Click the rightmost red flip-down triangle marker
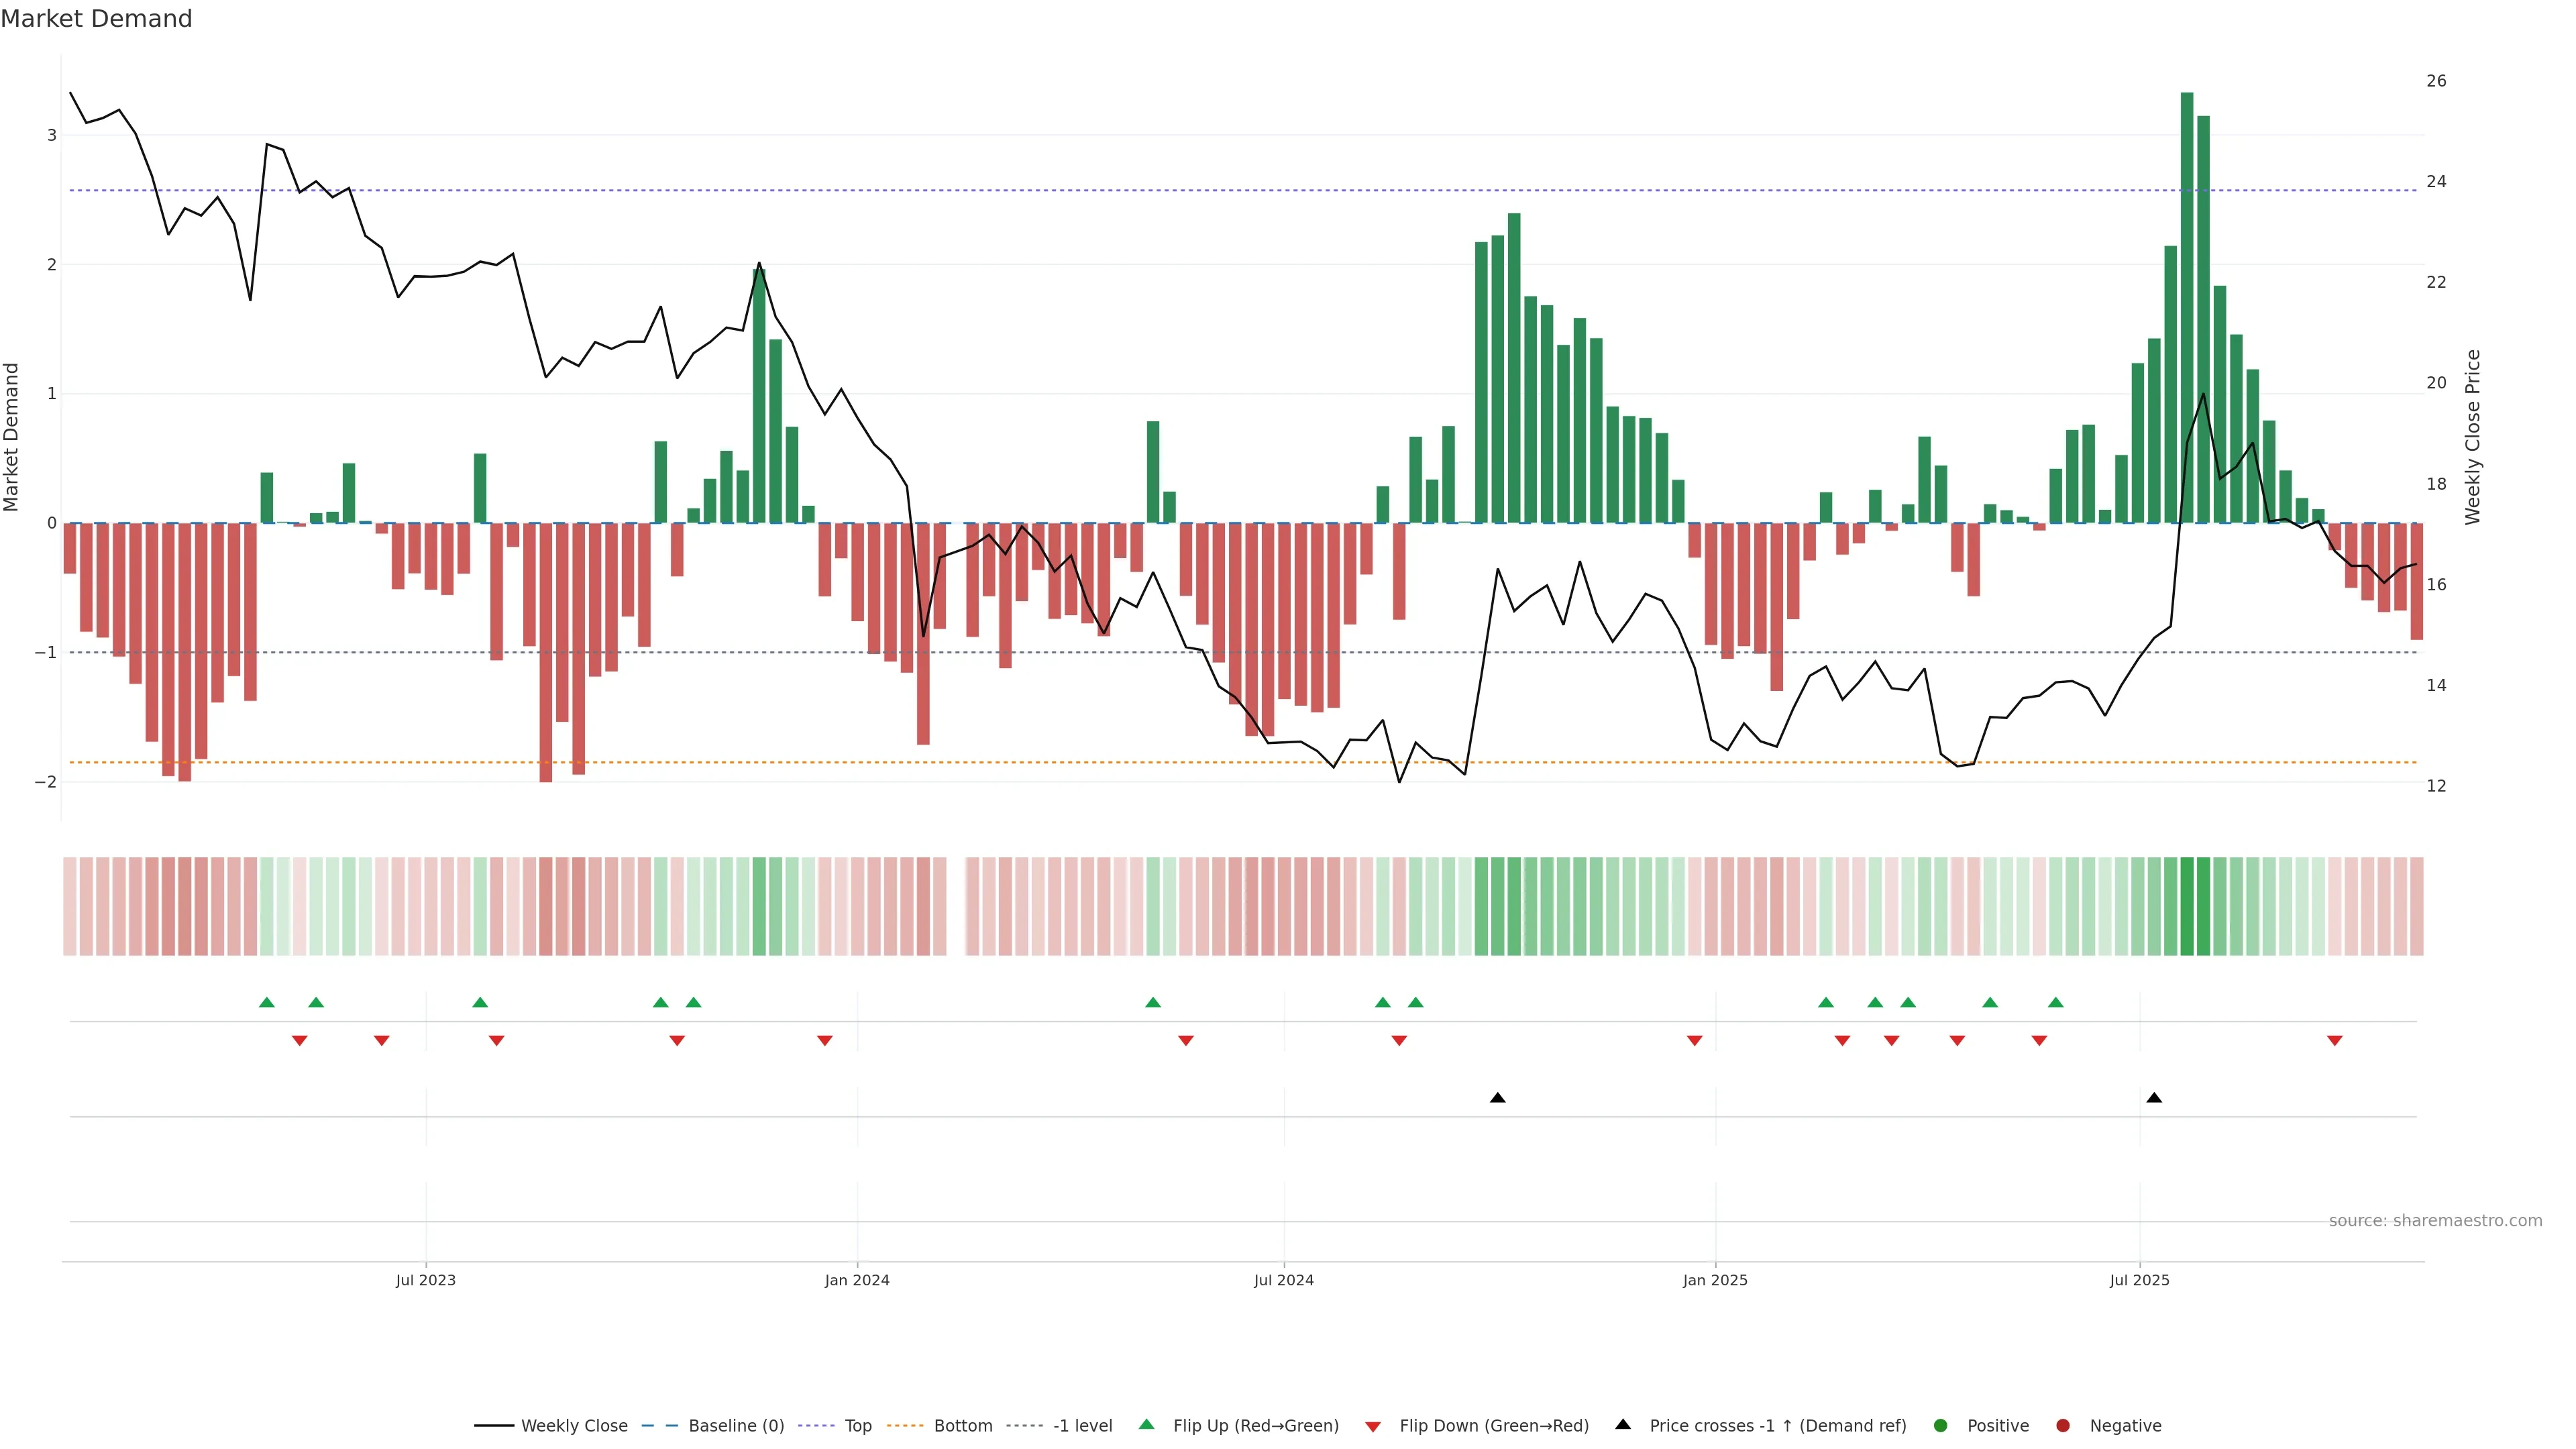The width and height of the screenshot is (2576, 1449). tap(2335, 1041)
